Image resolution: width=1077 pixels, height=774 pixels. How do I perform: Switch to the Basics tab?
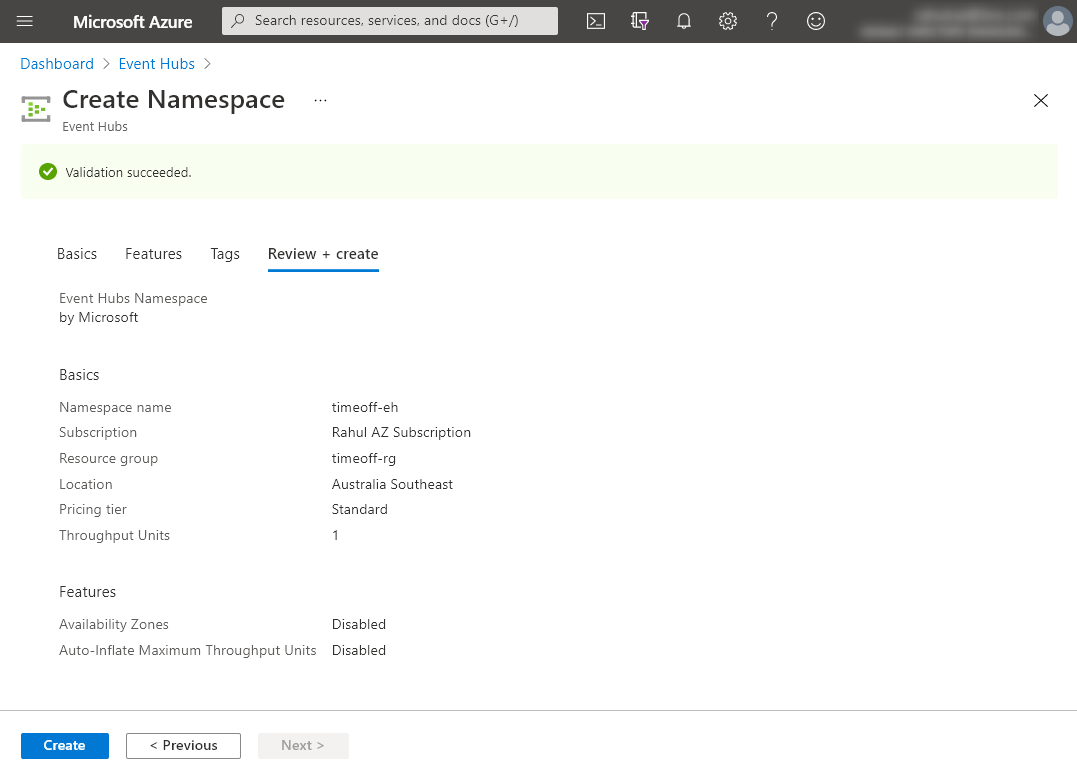coord(77,254)
